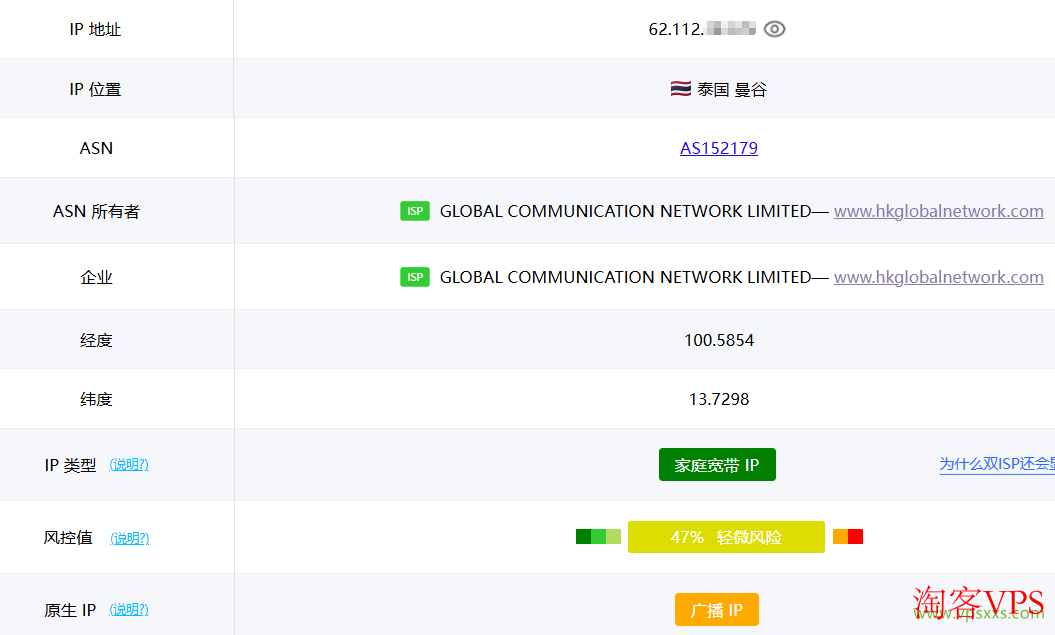Open the AS152179 link
This screenshot has height=635, width=1055.
(x=719, y=148)
